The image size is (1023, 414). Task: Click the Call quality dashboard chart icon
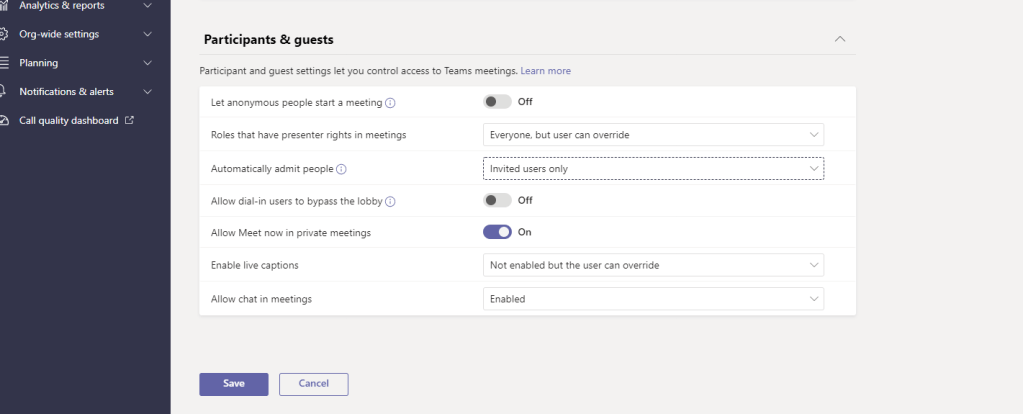pos(4,121)
